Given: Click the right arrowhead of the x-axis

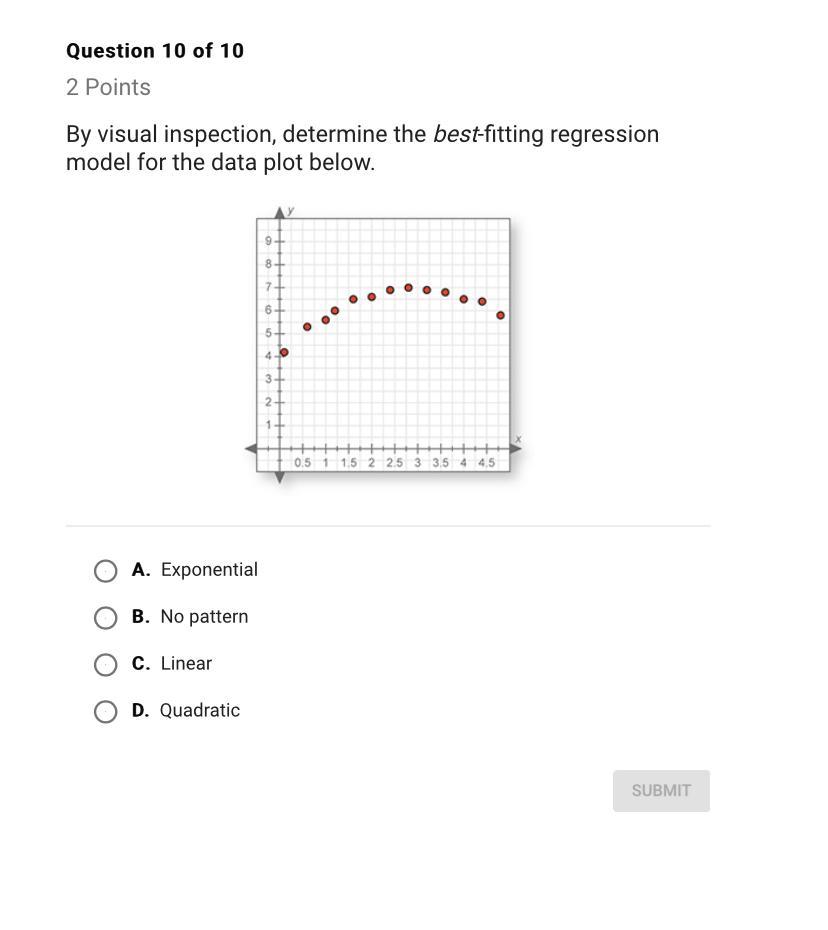Looking at the screenshot, I should point(516,449).
